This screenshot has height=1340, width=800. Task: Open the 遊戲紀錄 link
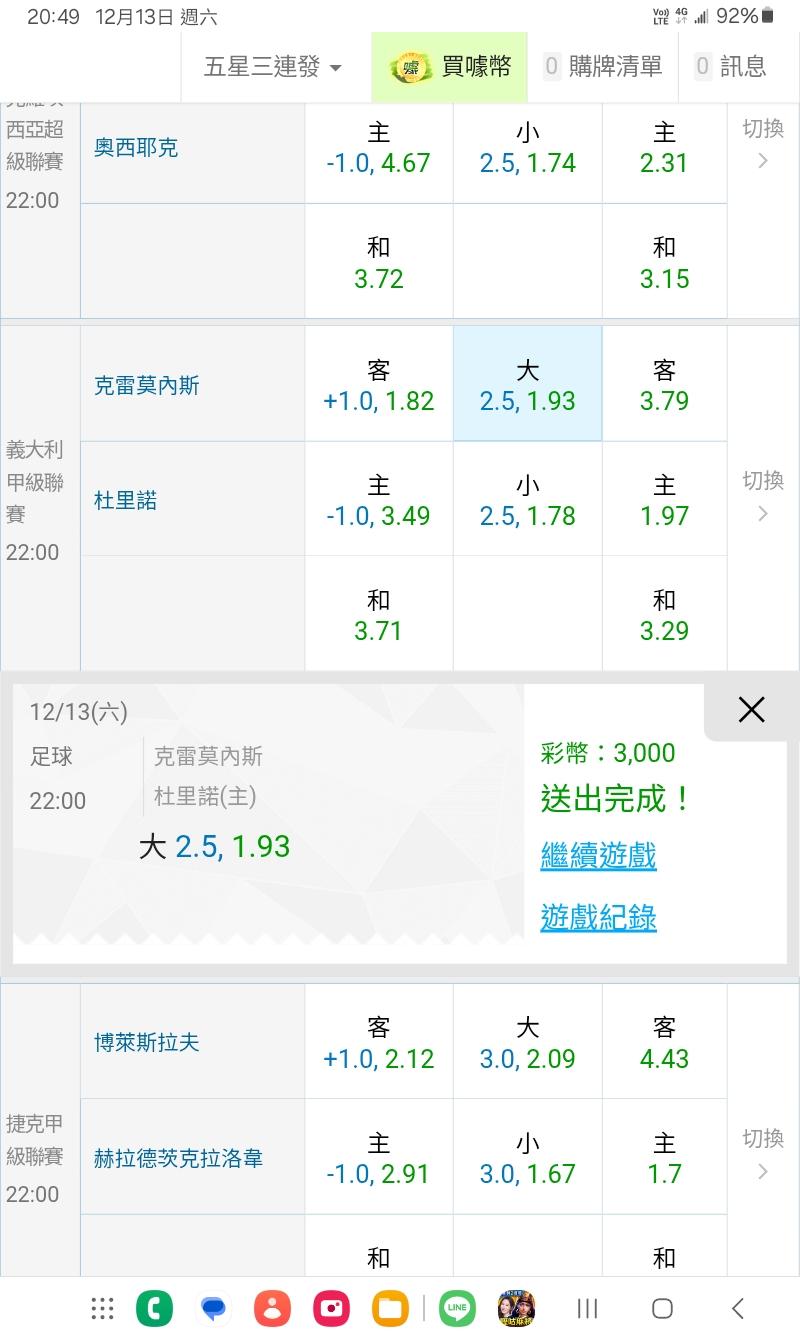598,917
